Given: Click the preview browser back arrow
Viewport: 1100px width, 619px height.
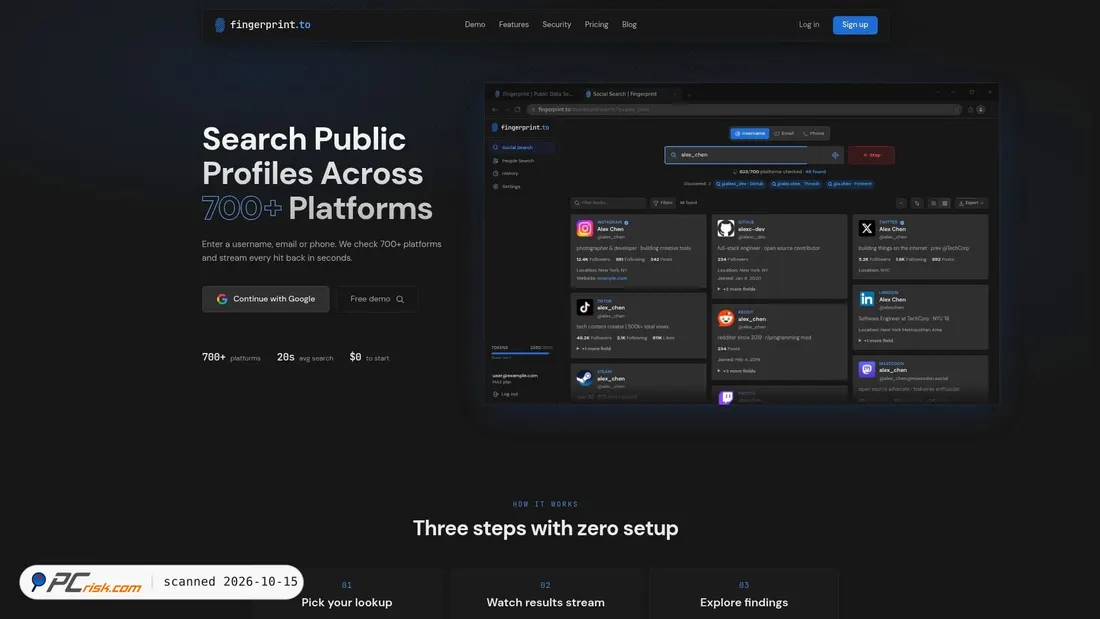Looking at the screenshot, I should coord(495,109).
